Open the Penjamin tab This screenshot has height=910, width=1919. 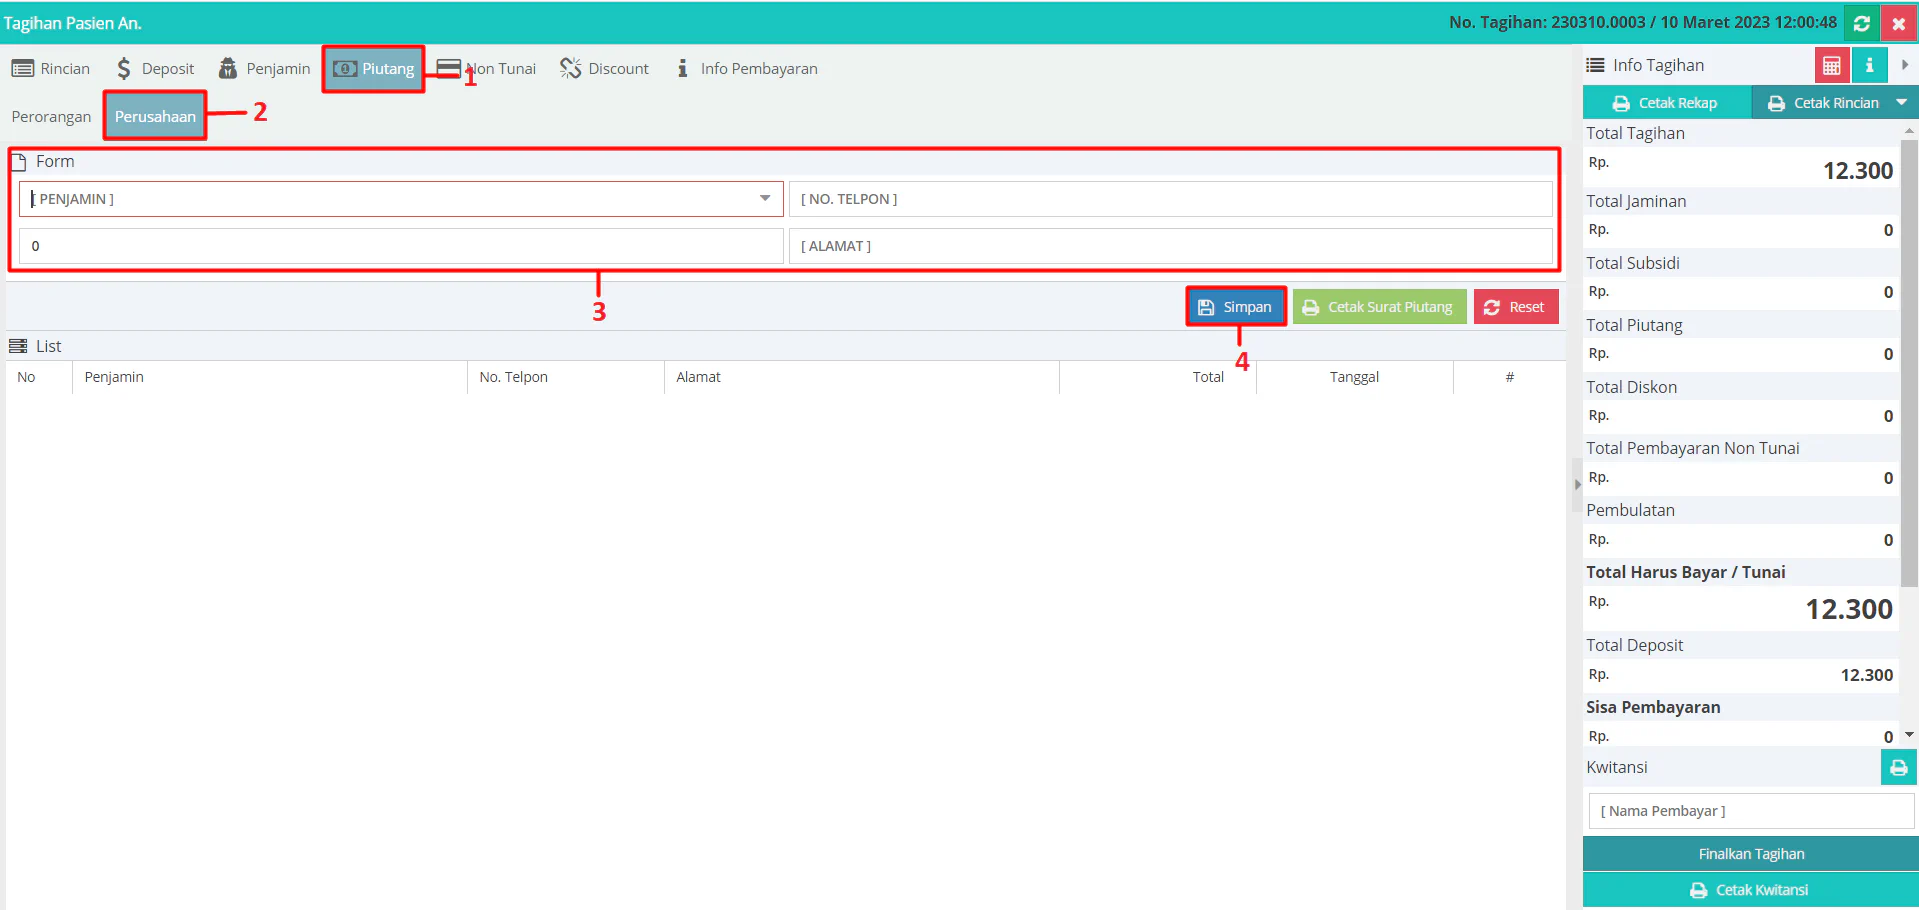[265, 69]
